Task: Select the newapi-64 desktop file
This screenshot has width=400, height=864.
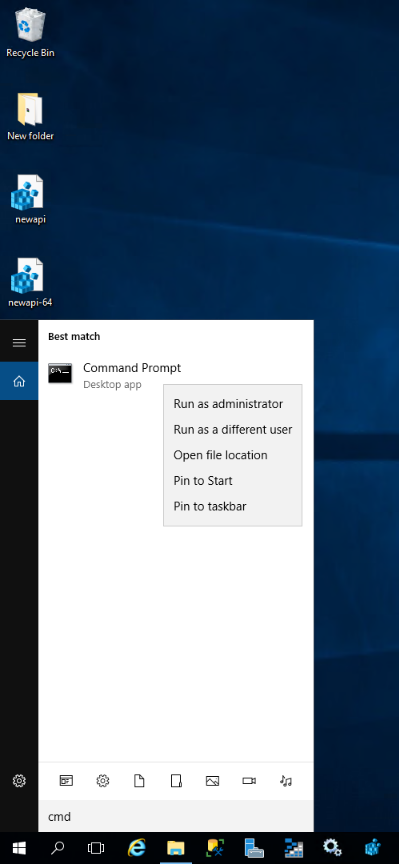Action: 30,283
